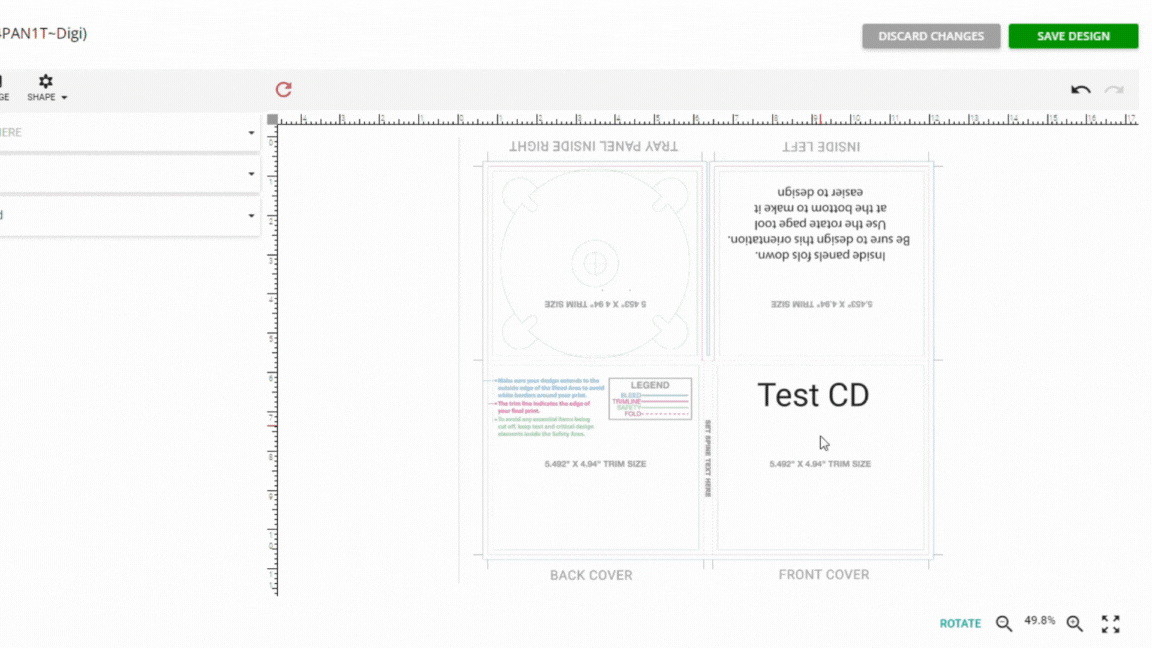Viewport: 1152px width, 648px height.
Task: Click the gray square at ruler origin
Action: pos(272,120)
